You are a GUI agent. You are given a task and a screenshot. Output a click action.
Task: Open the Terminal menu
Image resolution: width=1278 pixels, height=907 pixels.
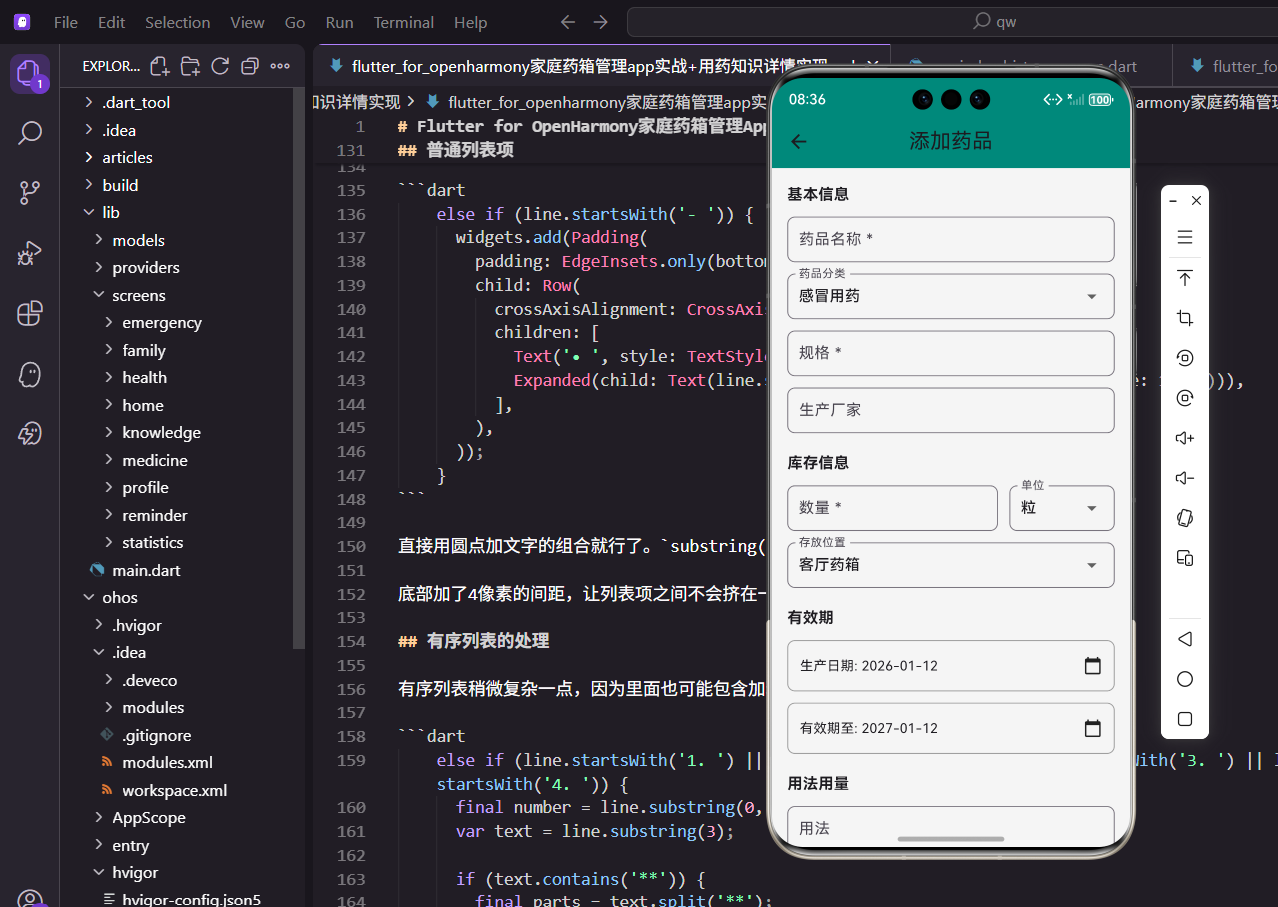[x=403, y=22]
